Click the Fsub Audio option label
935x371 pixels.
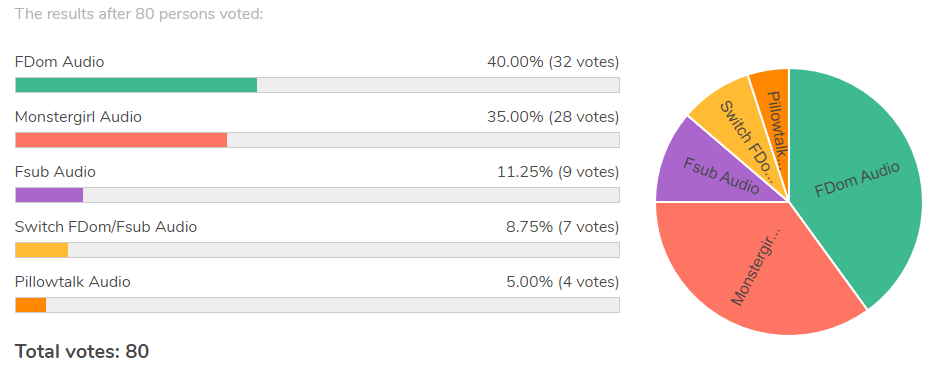coord(55,172)
